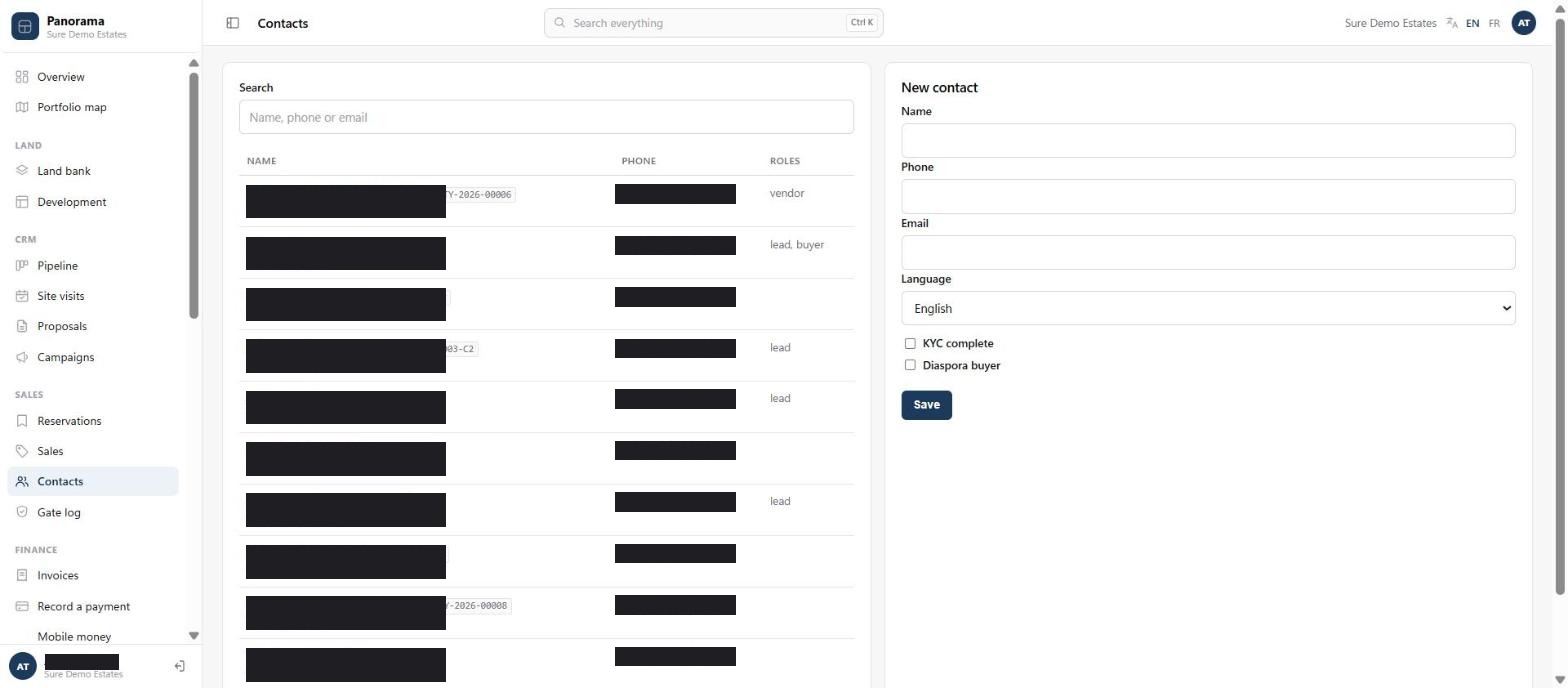This screenshot has height=688, width=1568.
Task: Click the "vendor" role text
Action: pos(787,193)
